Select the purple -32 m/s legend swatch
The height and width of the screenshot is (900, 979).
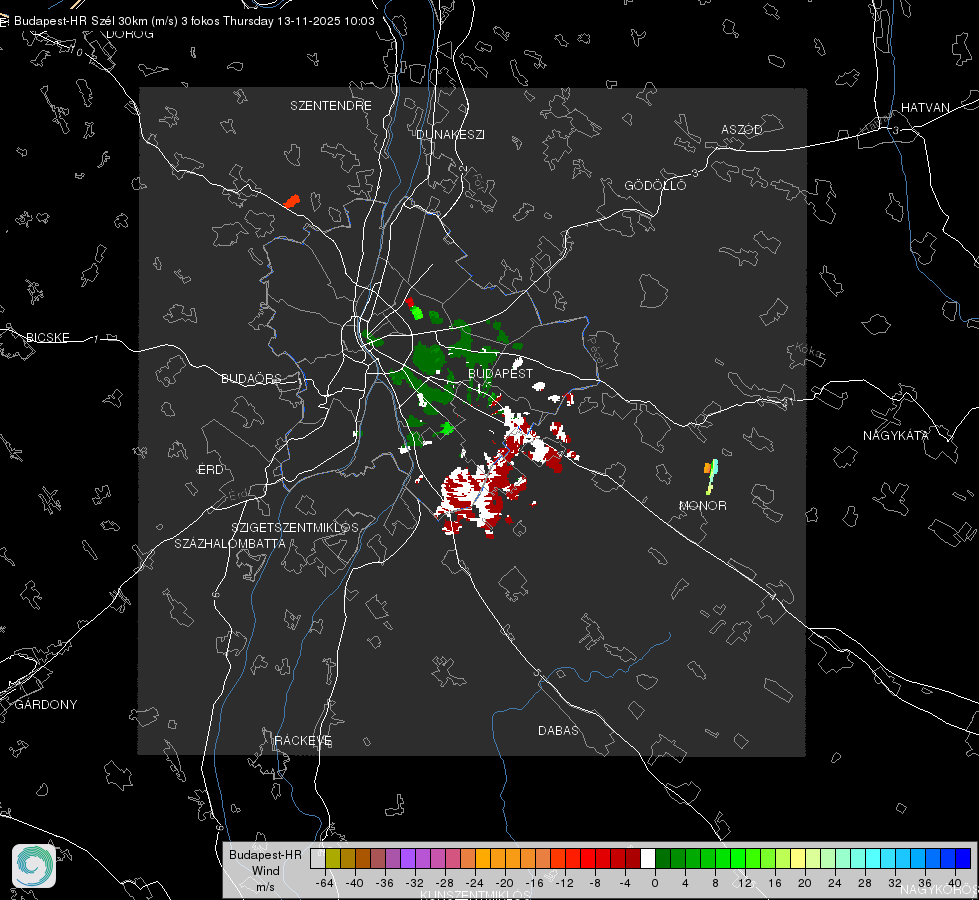(x=408, y=858)
